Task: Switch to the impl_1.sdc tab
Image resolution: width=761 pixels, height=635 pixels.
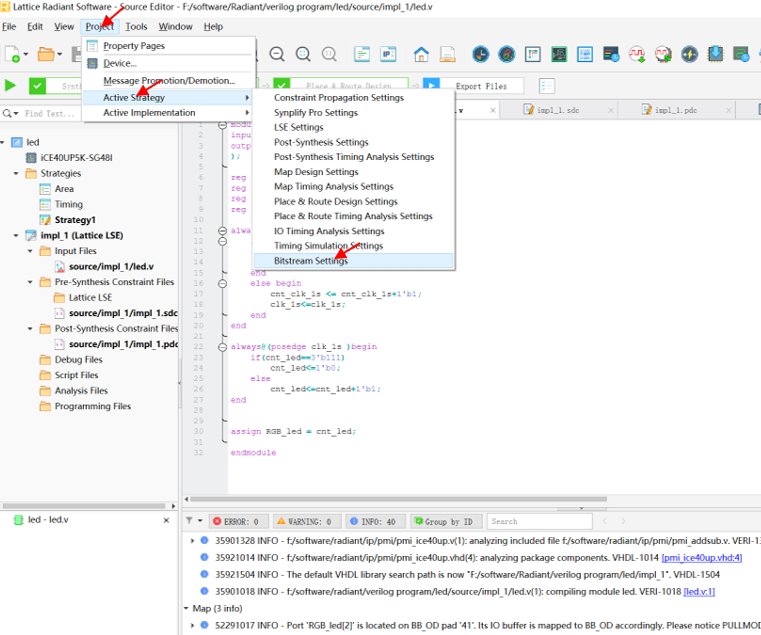Action: [558, 110]
